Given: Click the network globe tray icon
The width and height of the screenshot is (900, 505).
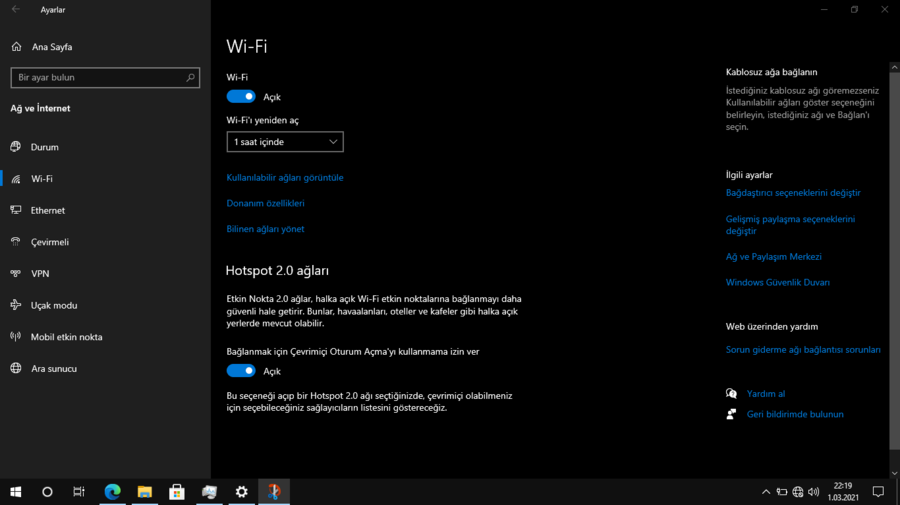Looking at the screenshot, I should (798, 492).
